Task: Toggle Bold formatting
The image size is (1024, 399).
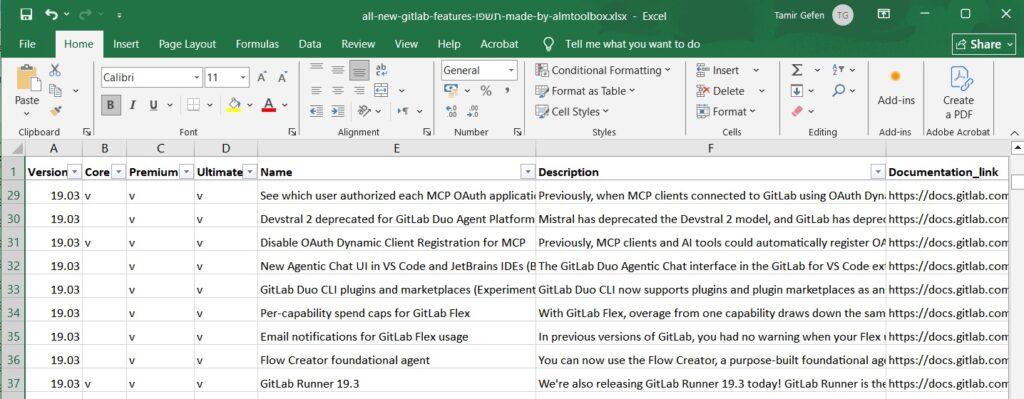Action: click(111, 104)
